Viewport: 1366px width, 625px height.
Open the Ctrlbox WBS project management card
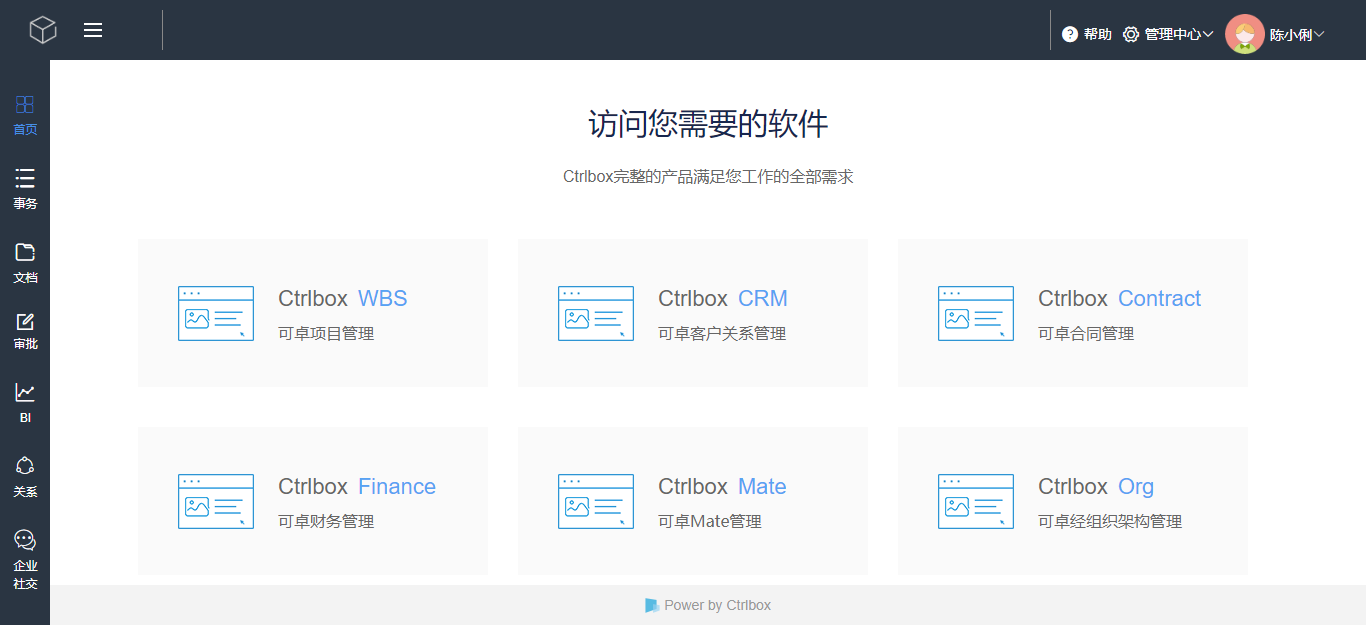313,313
